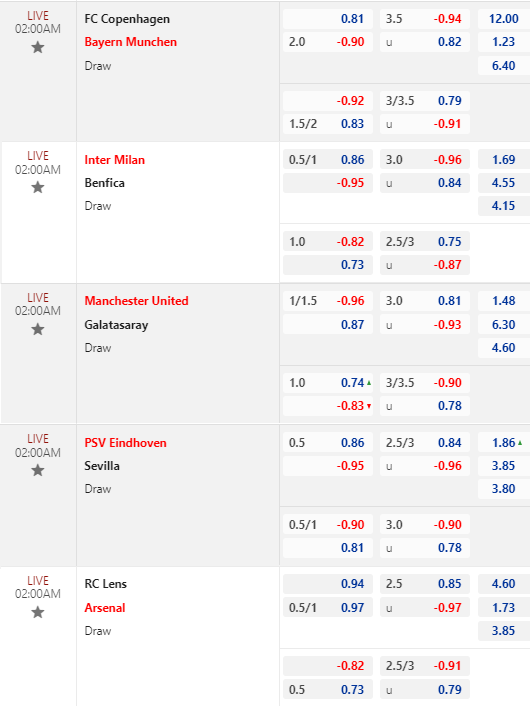
Task: Choose draw odds 4.15 for Inter vs Benfica
Action: 504,206
